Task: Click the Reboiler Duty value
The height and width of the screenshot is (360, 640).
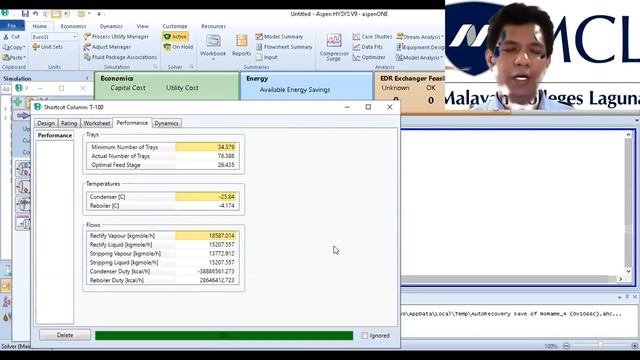Action: point(207,280)
